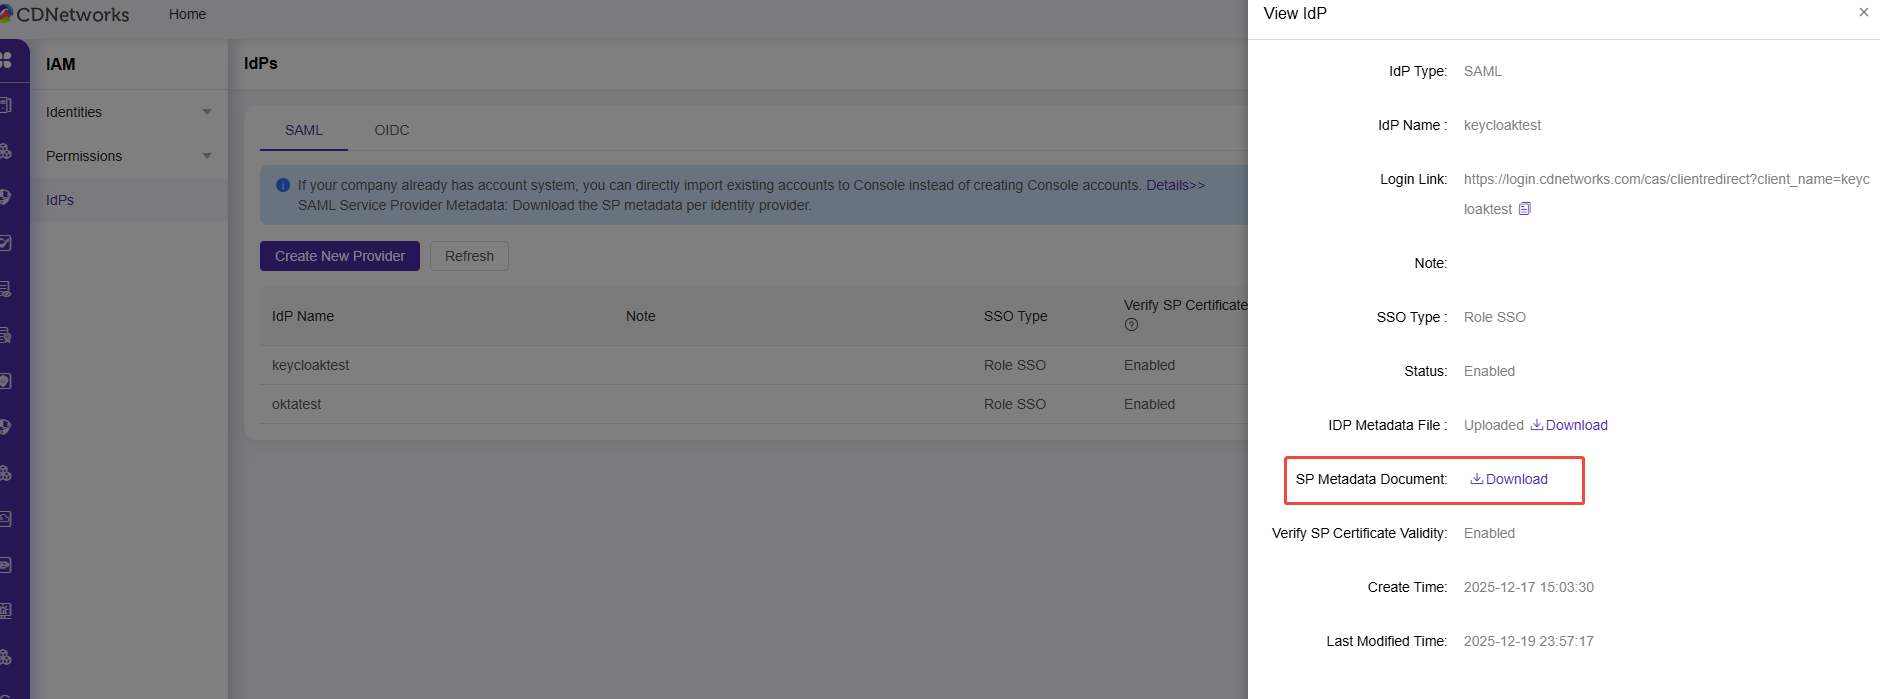
Task: Click the IdP Name value keycloaktest in panel
Action: tap(1502, 125)
